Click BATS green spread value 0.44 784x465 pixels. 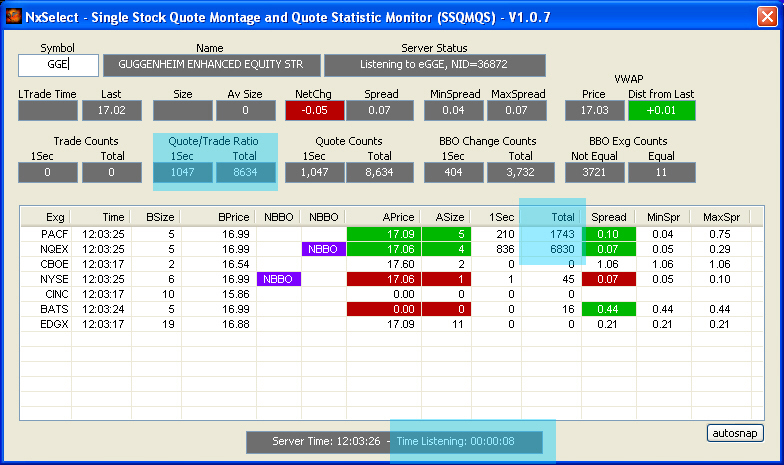point(608,309)
